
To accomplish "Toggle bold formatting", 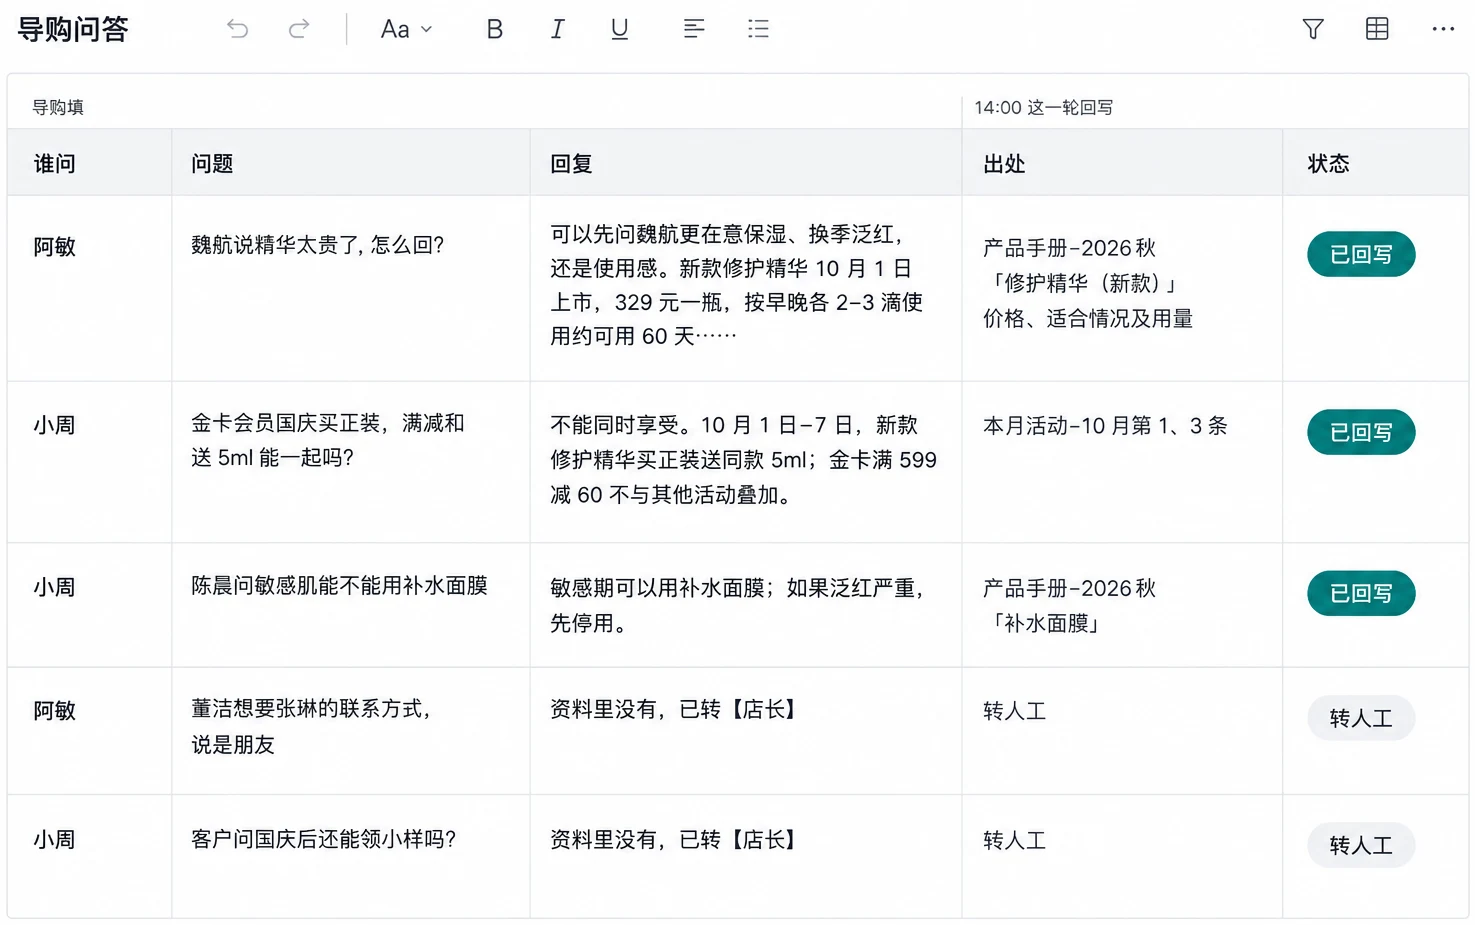I will (x=494, y=29).
